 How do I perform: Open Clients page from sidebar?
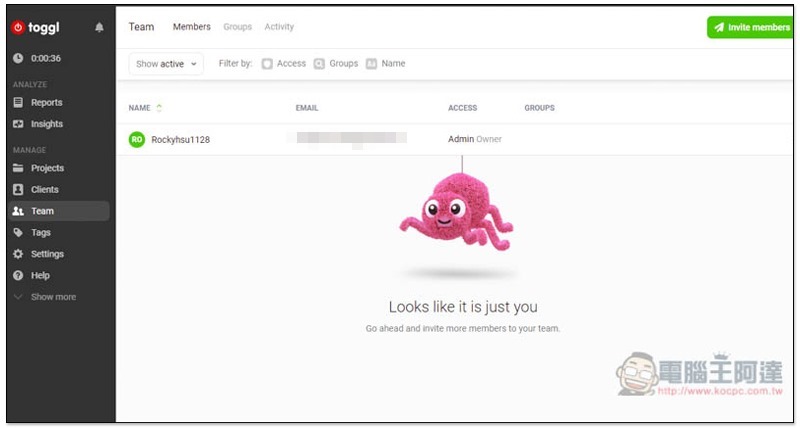(44, 189)
